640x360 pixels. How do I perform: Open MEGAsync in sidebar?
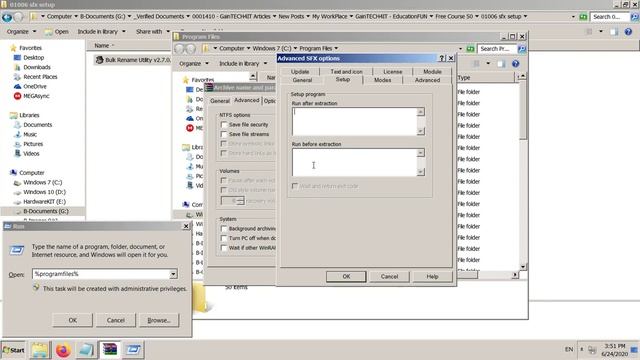(36, 96)
